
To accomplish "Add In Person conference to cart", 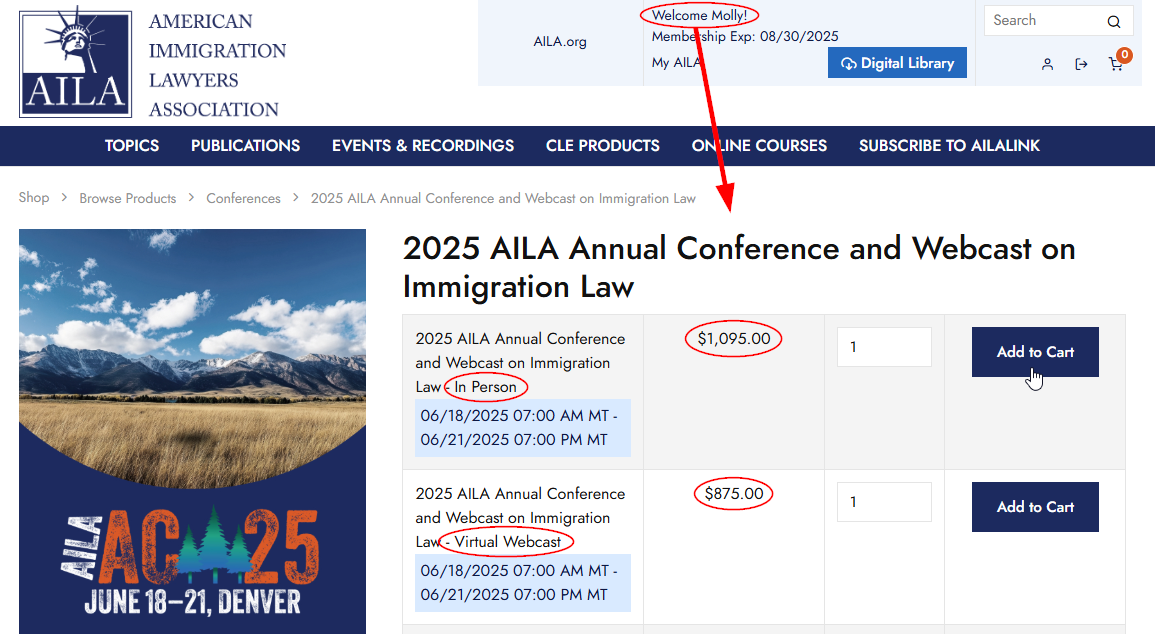I will pyautogui.click(x=1035, y=352).
